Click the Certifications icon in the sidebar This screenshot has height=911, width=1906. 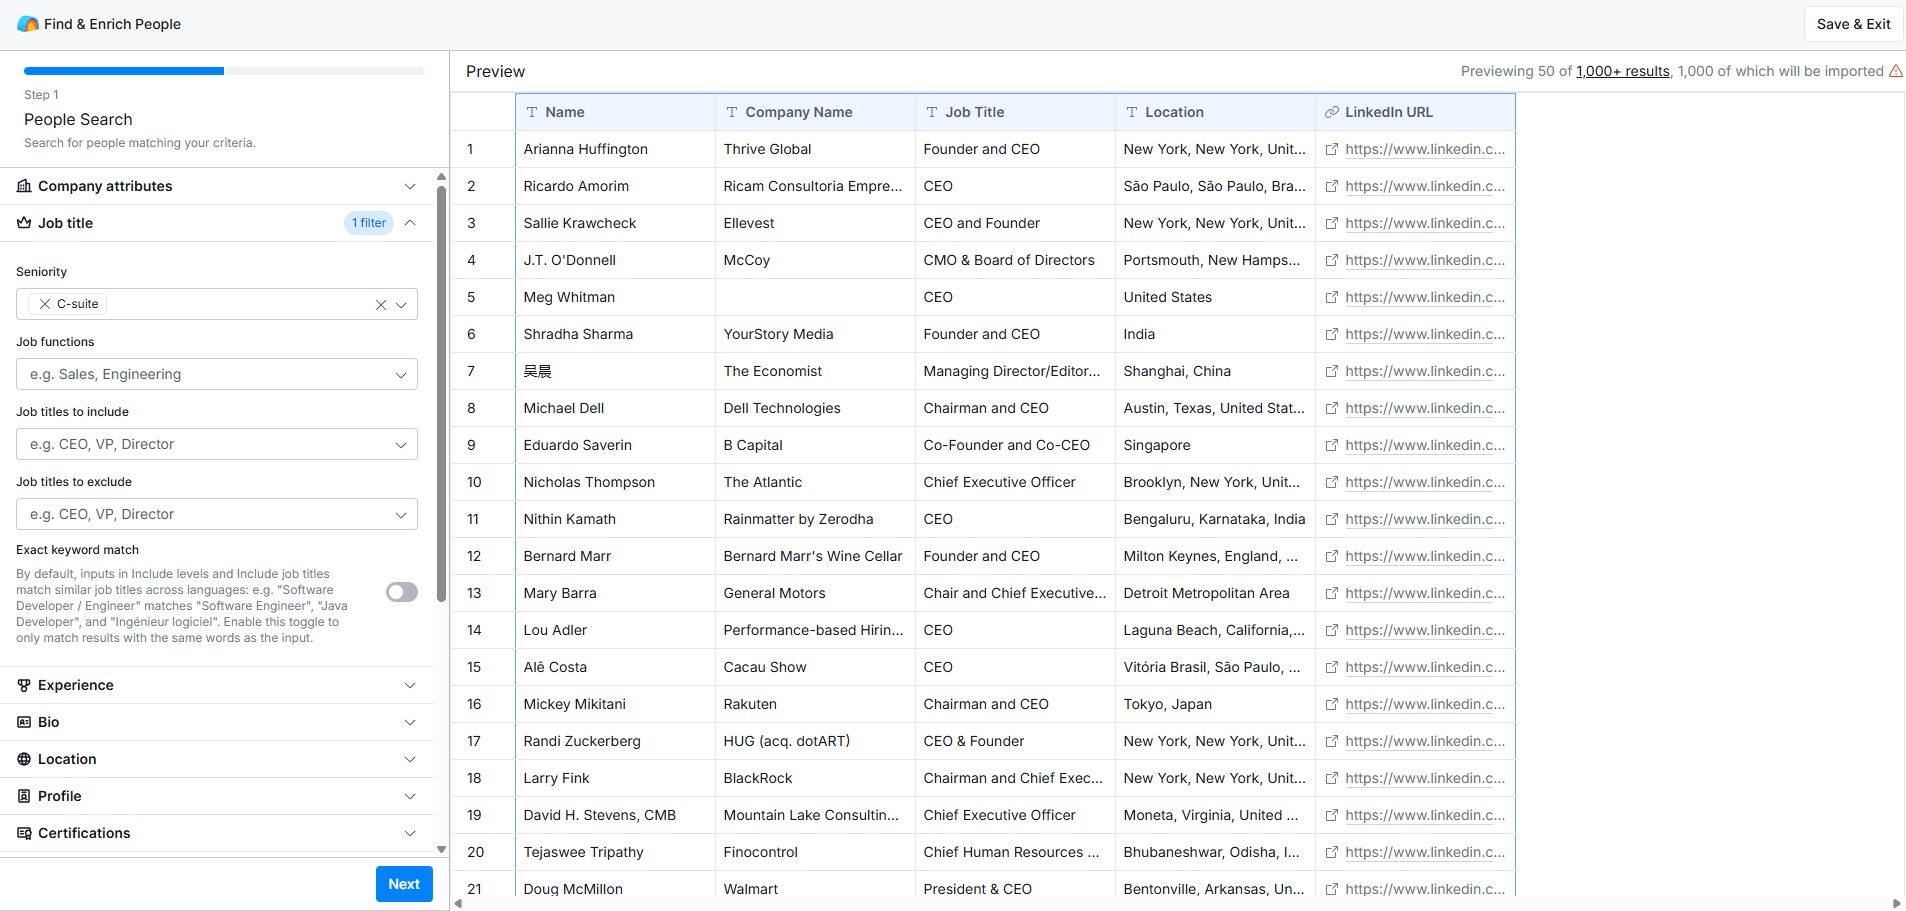23,833
